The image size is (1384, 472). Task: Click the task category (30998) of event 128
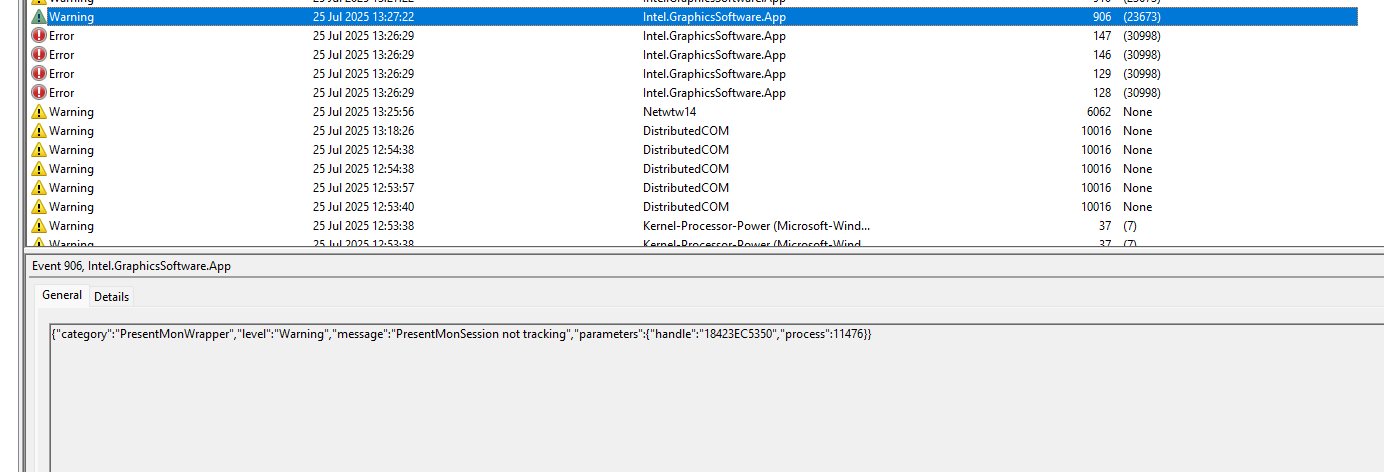1141,93
